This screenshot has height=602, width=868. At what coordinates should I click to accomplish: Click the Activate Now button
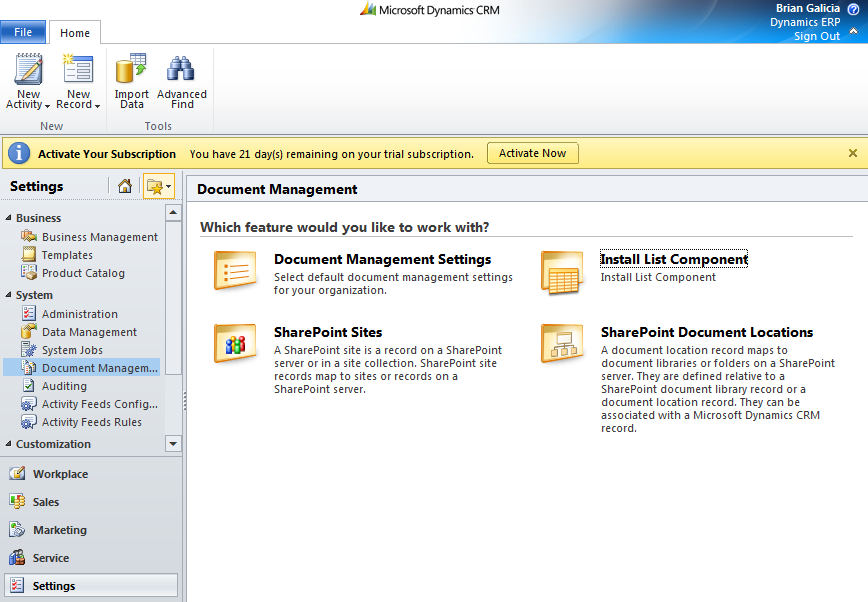[x=533, y=153]
